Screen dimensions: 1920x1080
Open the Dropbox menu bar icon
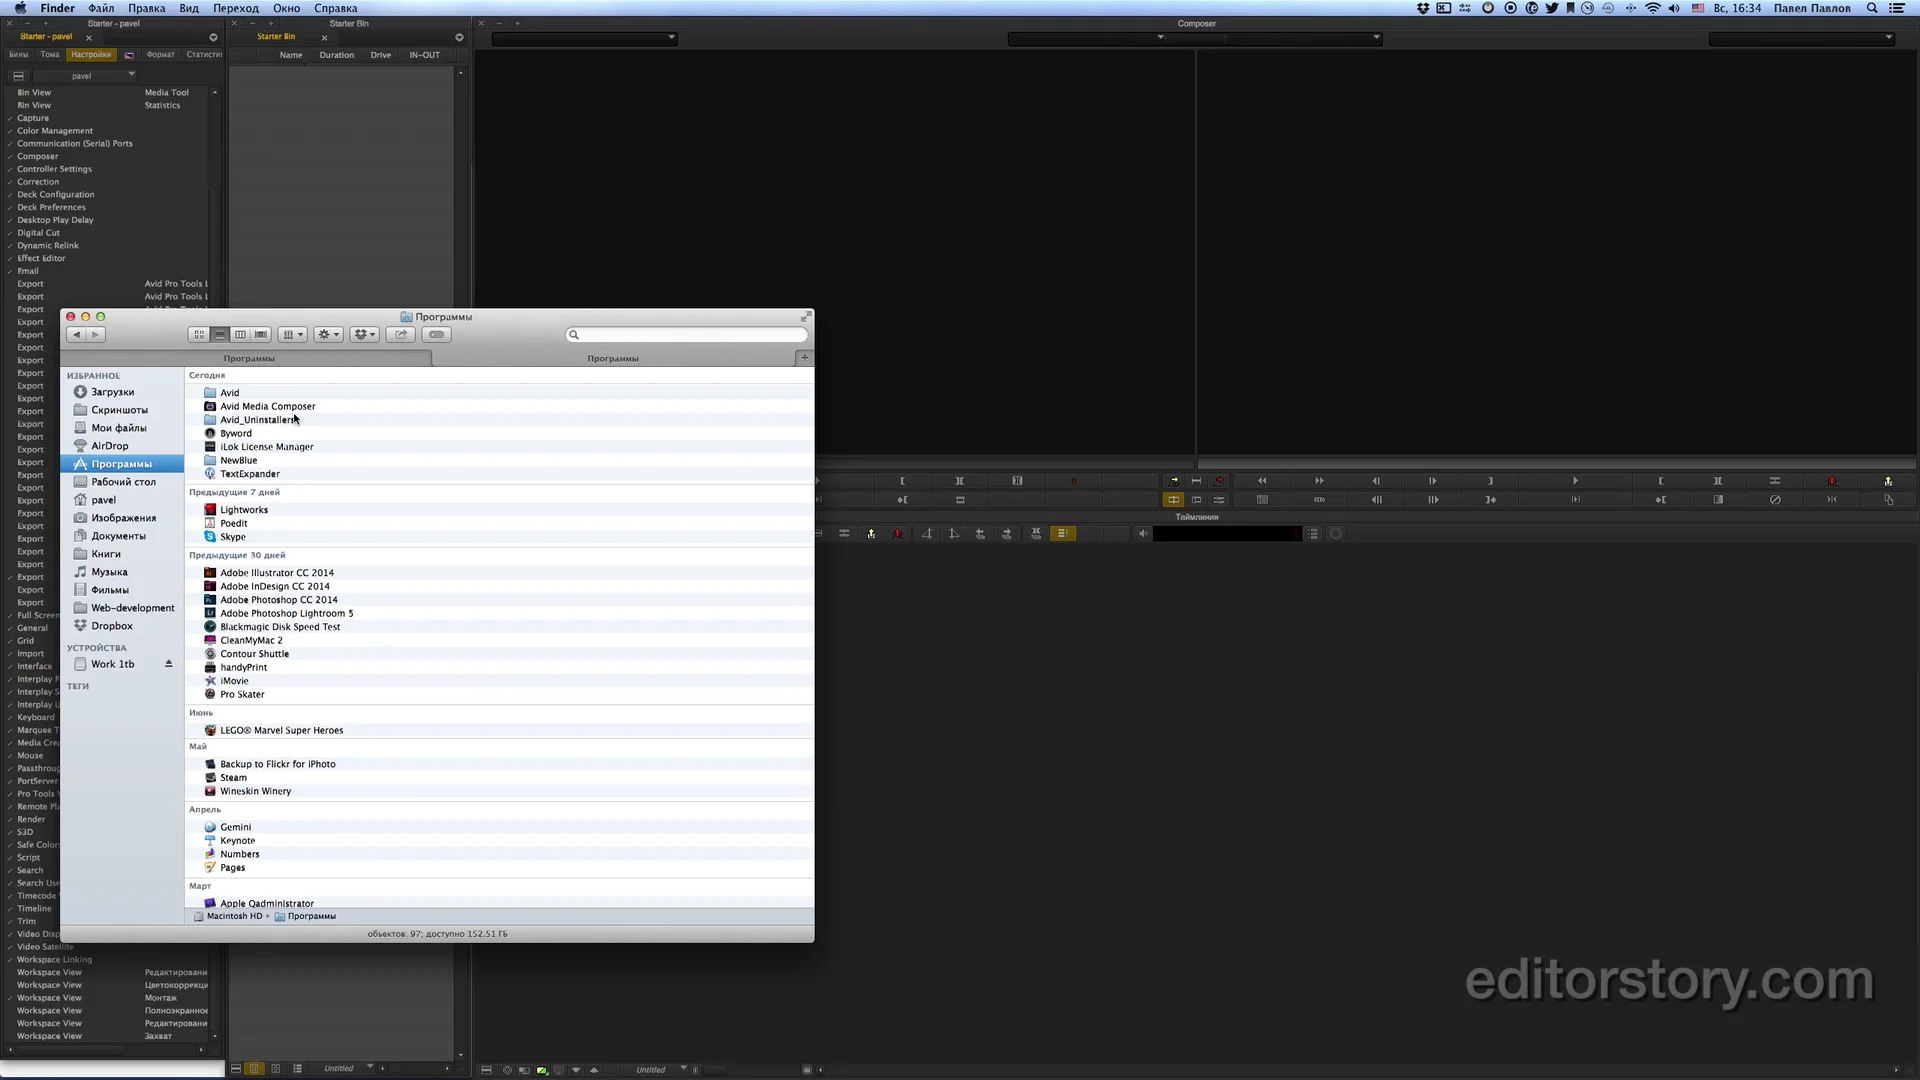pos(1422,8)
